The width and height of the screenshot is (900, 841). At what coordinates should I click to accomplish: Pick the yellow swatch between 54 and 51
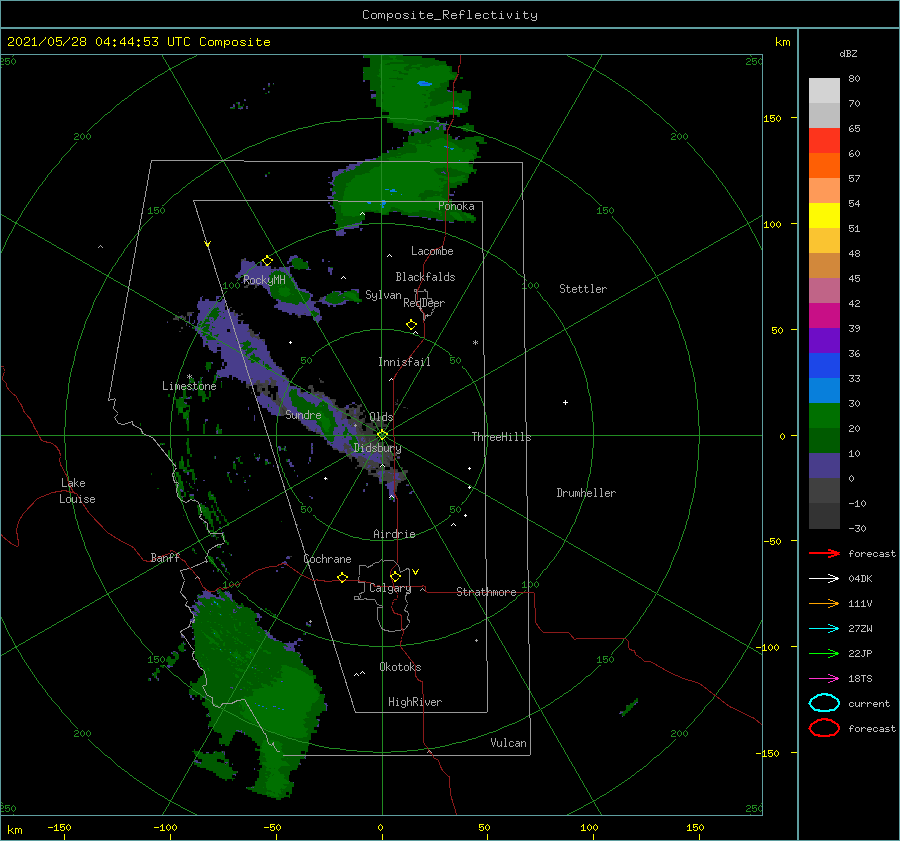[x=824, y=215]
